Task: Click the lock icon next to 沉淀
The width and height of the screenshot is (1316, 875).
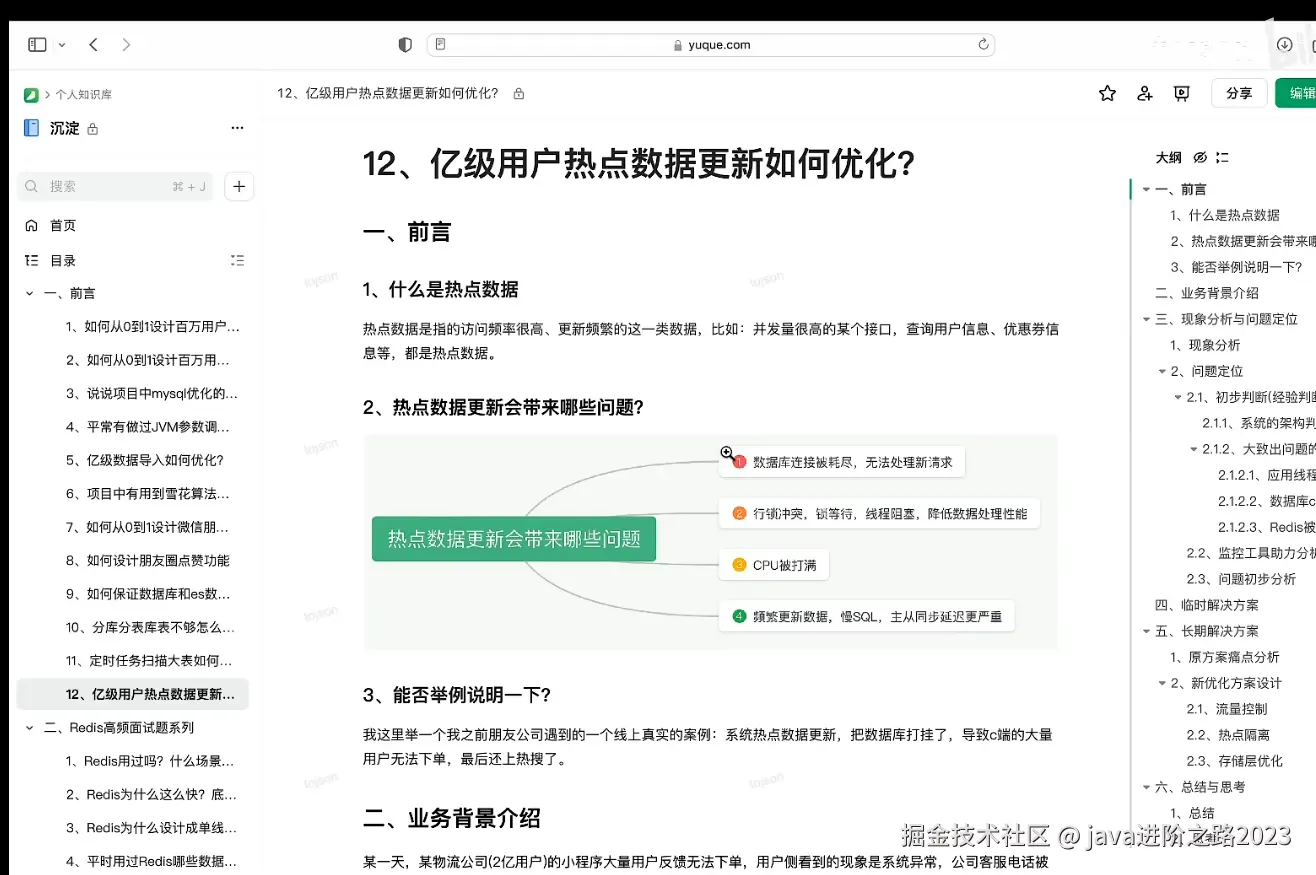Action: tap(93, 128)
